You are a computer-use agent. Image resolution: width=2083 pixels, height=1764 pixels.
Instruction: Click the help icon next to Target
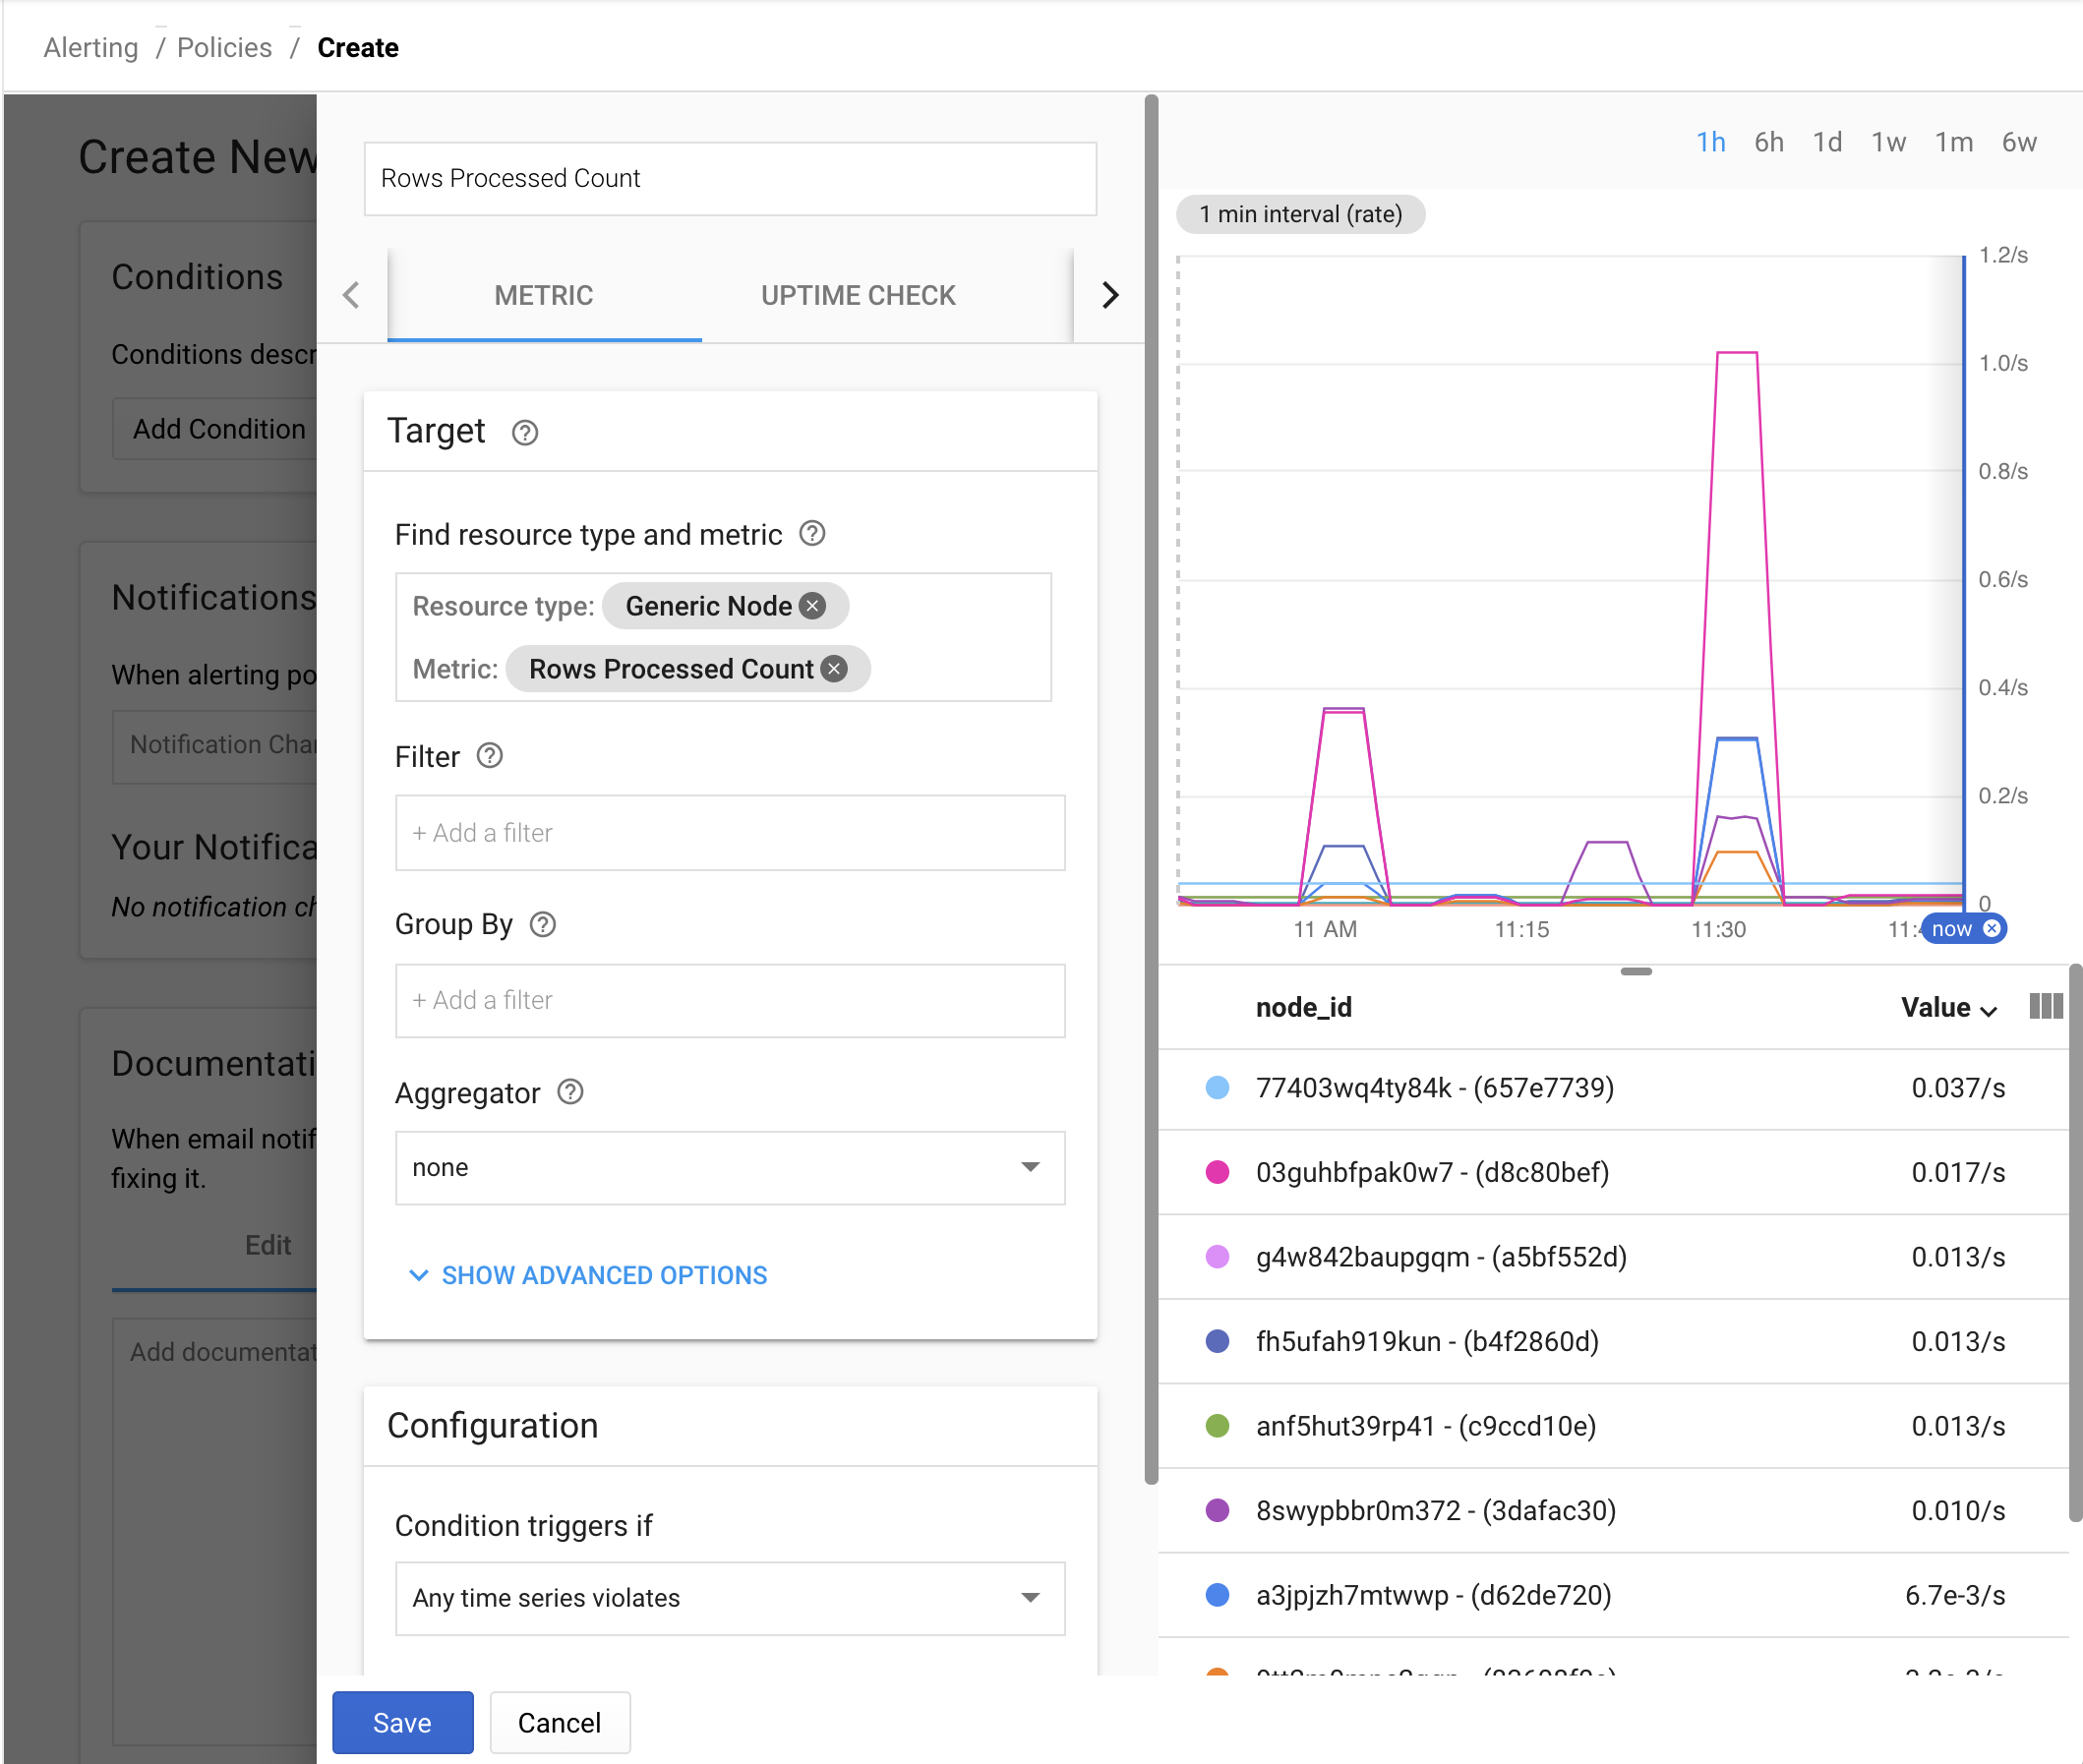[x=520, y=433]
